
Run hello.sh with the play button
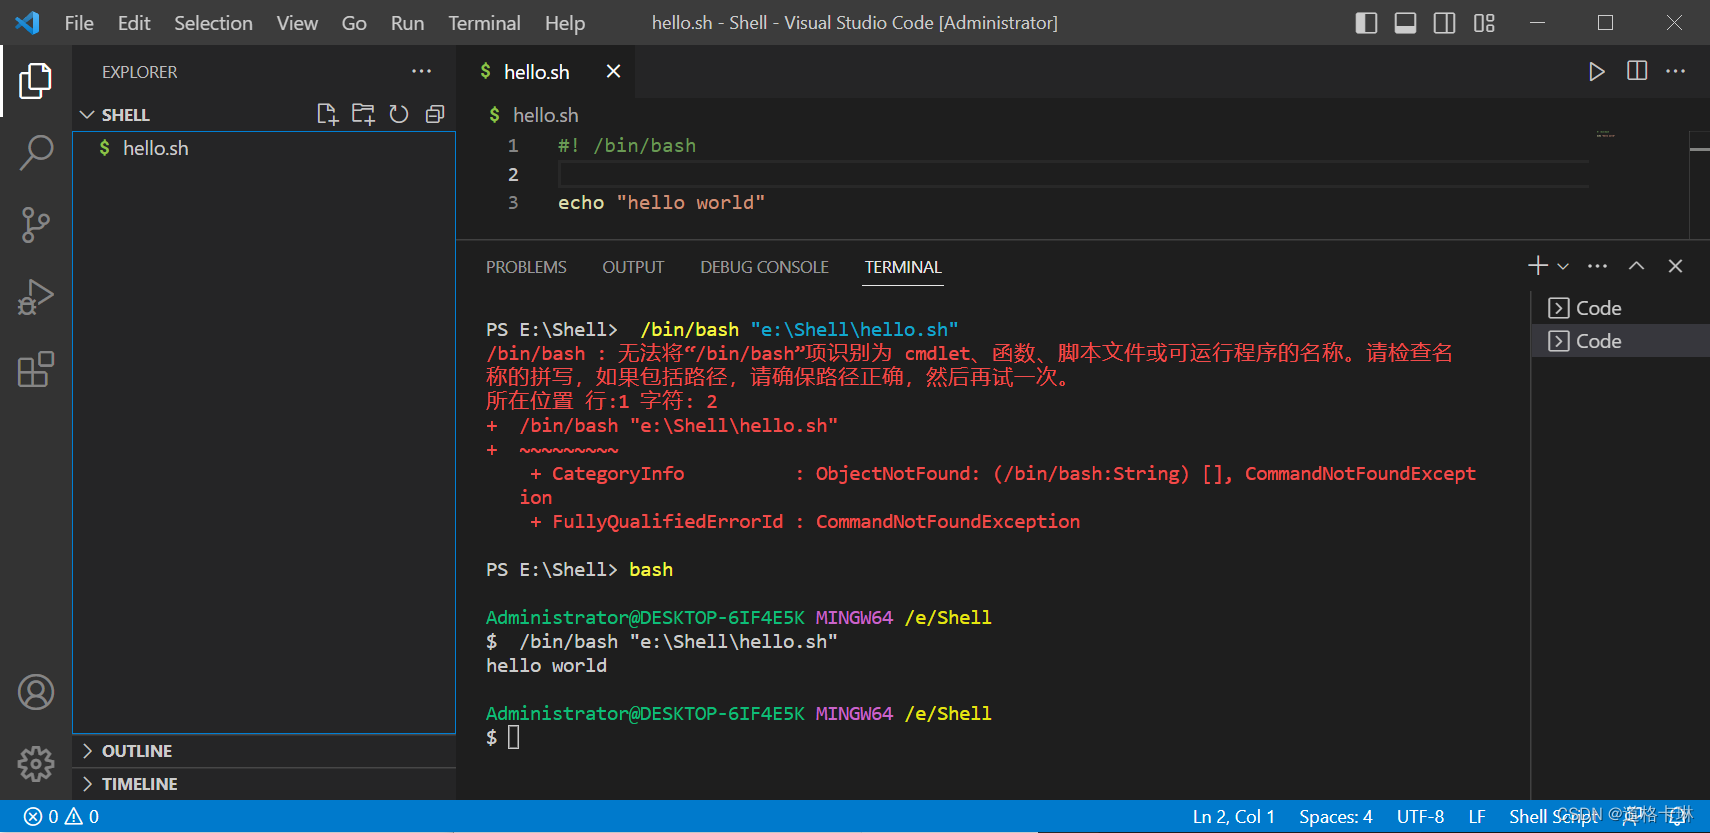(1597, 71)
